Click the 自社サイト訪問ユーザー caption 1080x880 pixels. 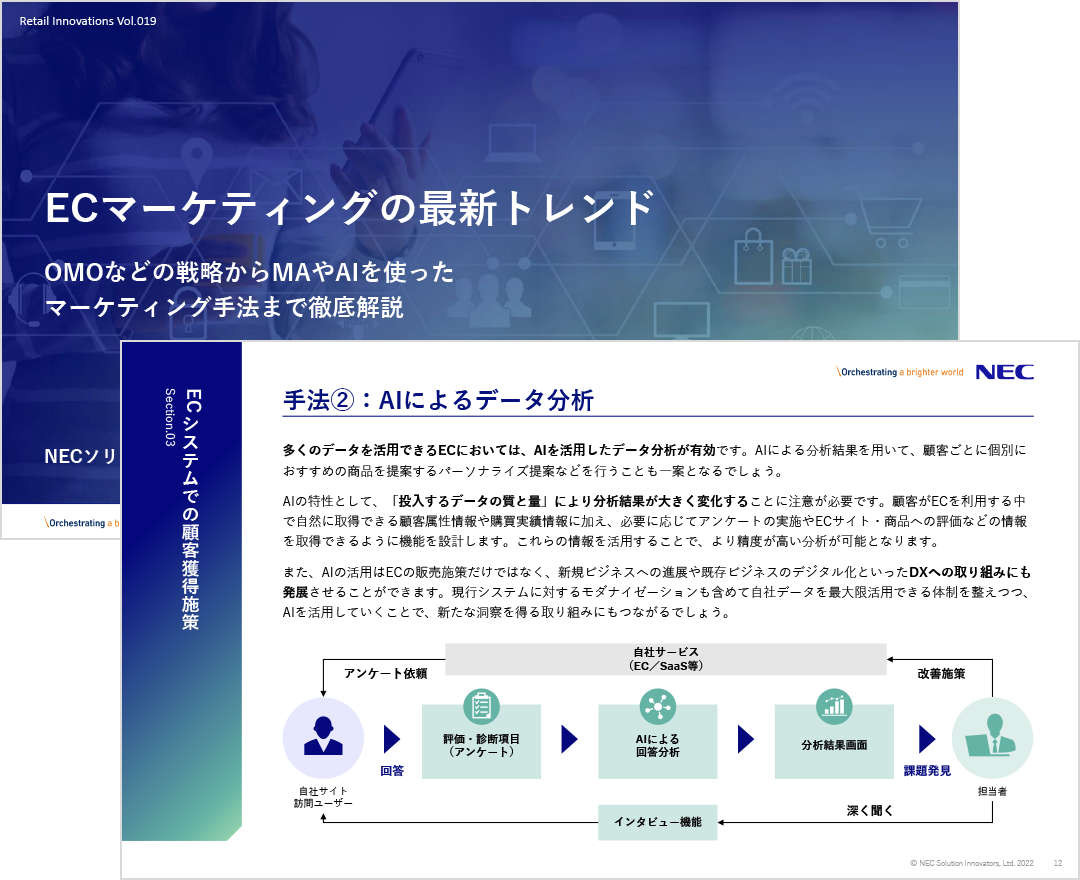point(323,797)
